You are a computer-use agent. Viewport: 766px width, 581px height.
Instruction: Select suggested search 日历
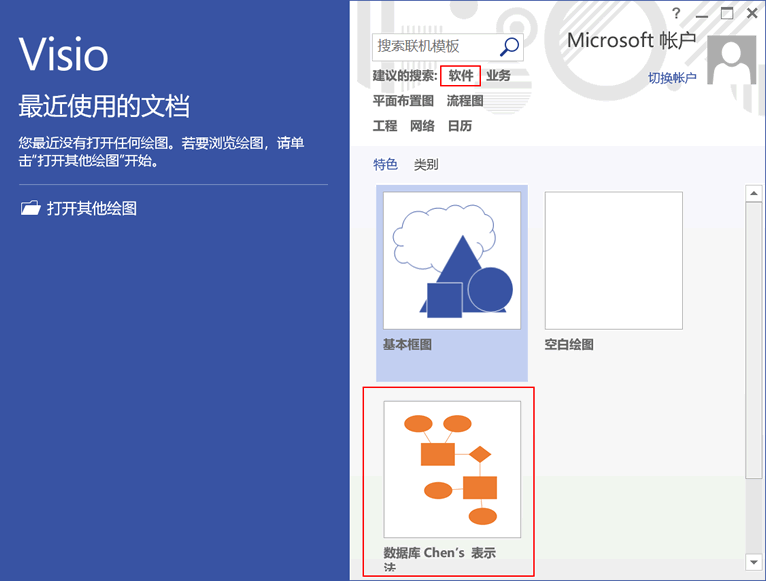click(460, 126)
